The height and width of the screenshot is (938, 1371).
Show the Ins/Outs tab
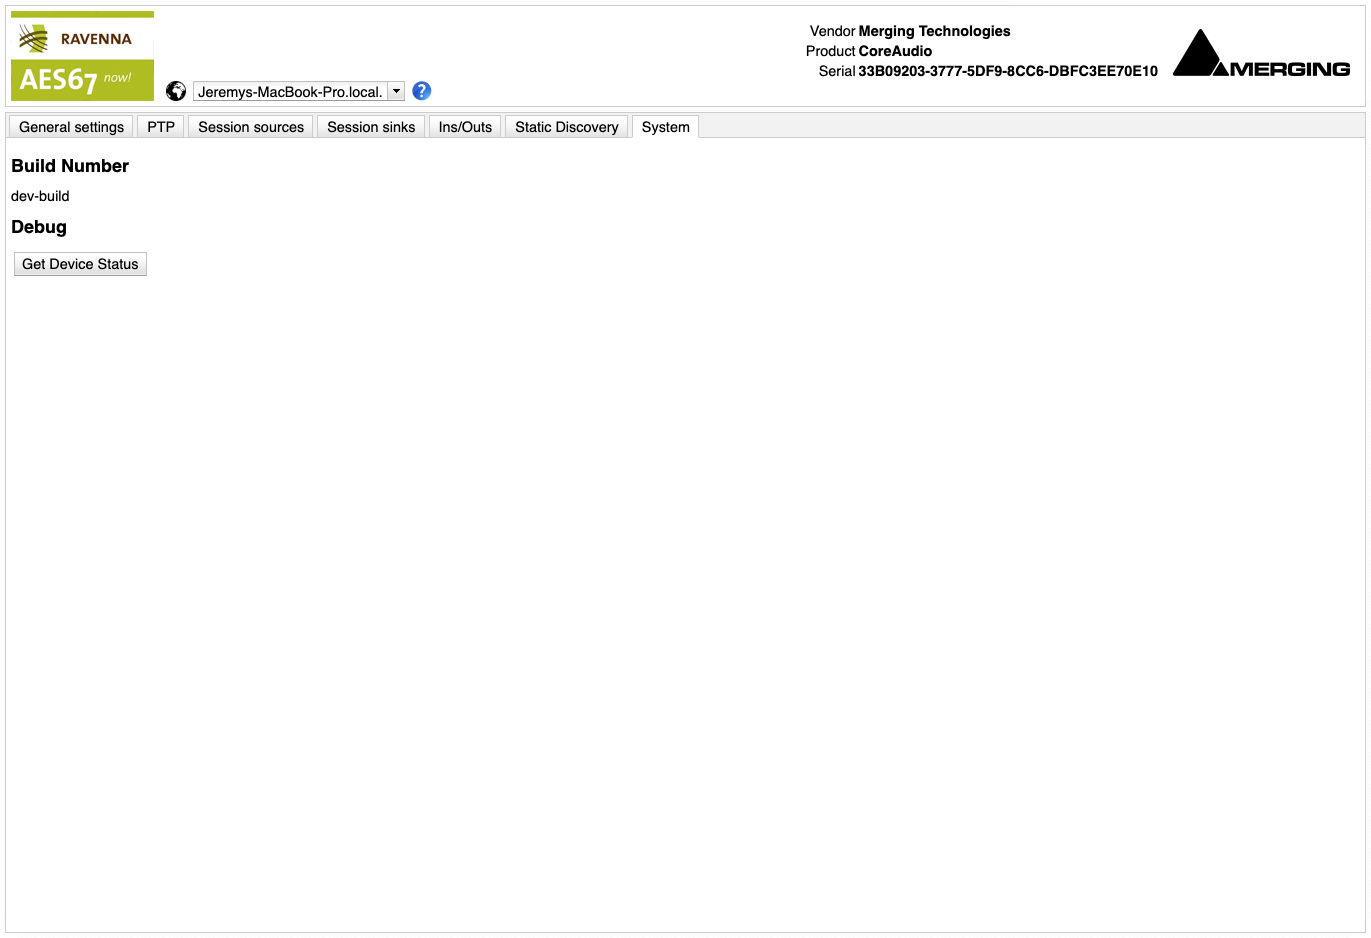(x=465, y=127)
